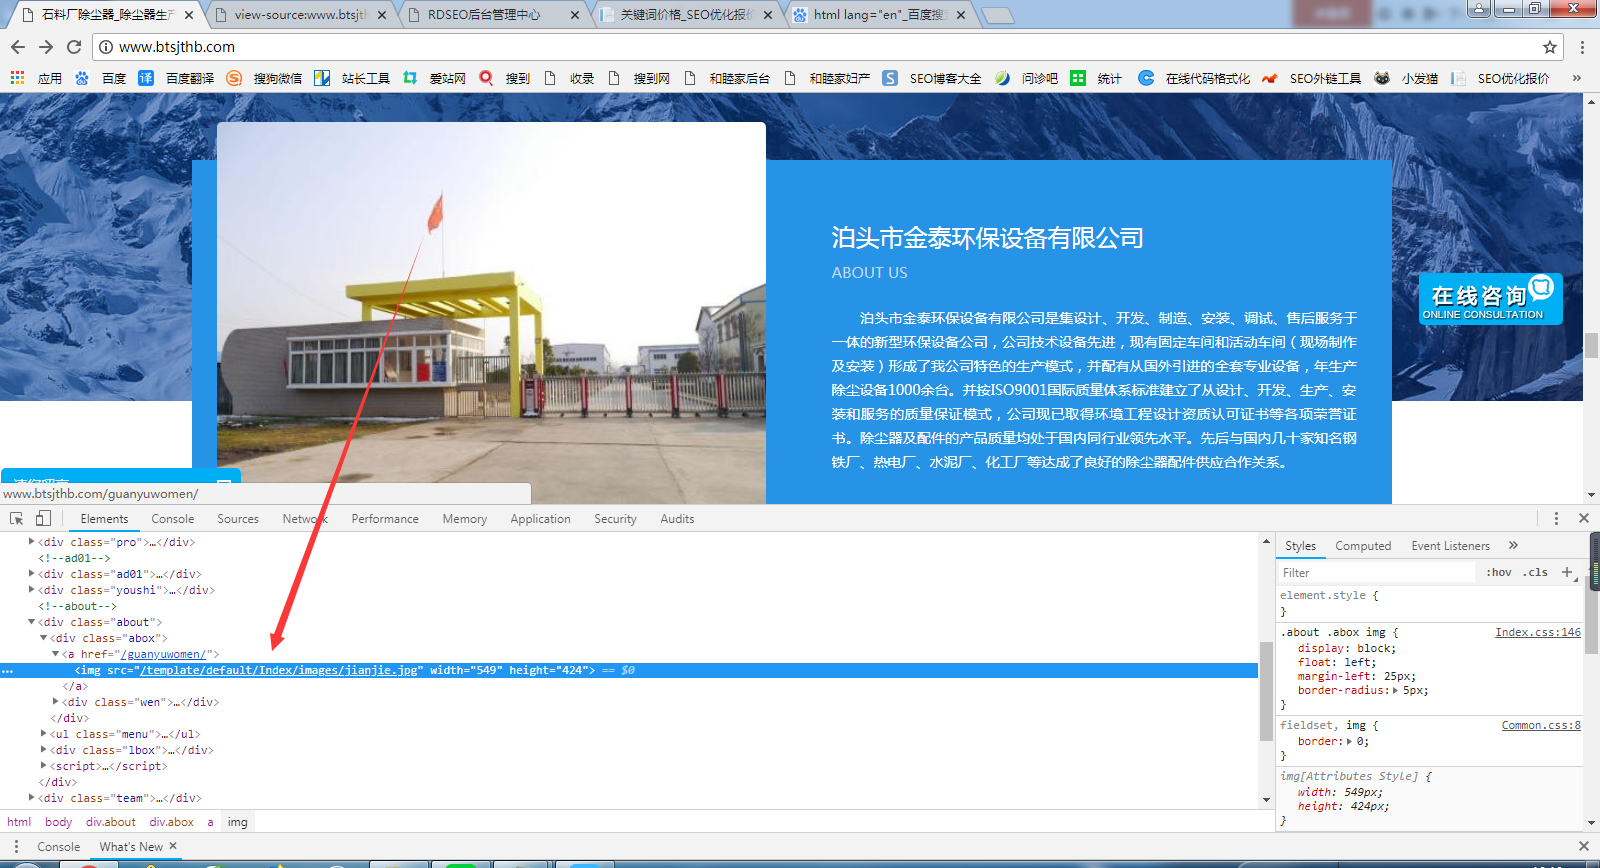The width and height of the screenshot is (1600, 868).
Task: Open the Computed styles tab
Action: (1363, 546)
